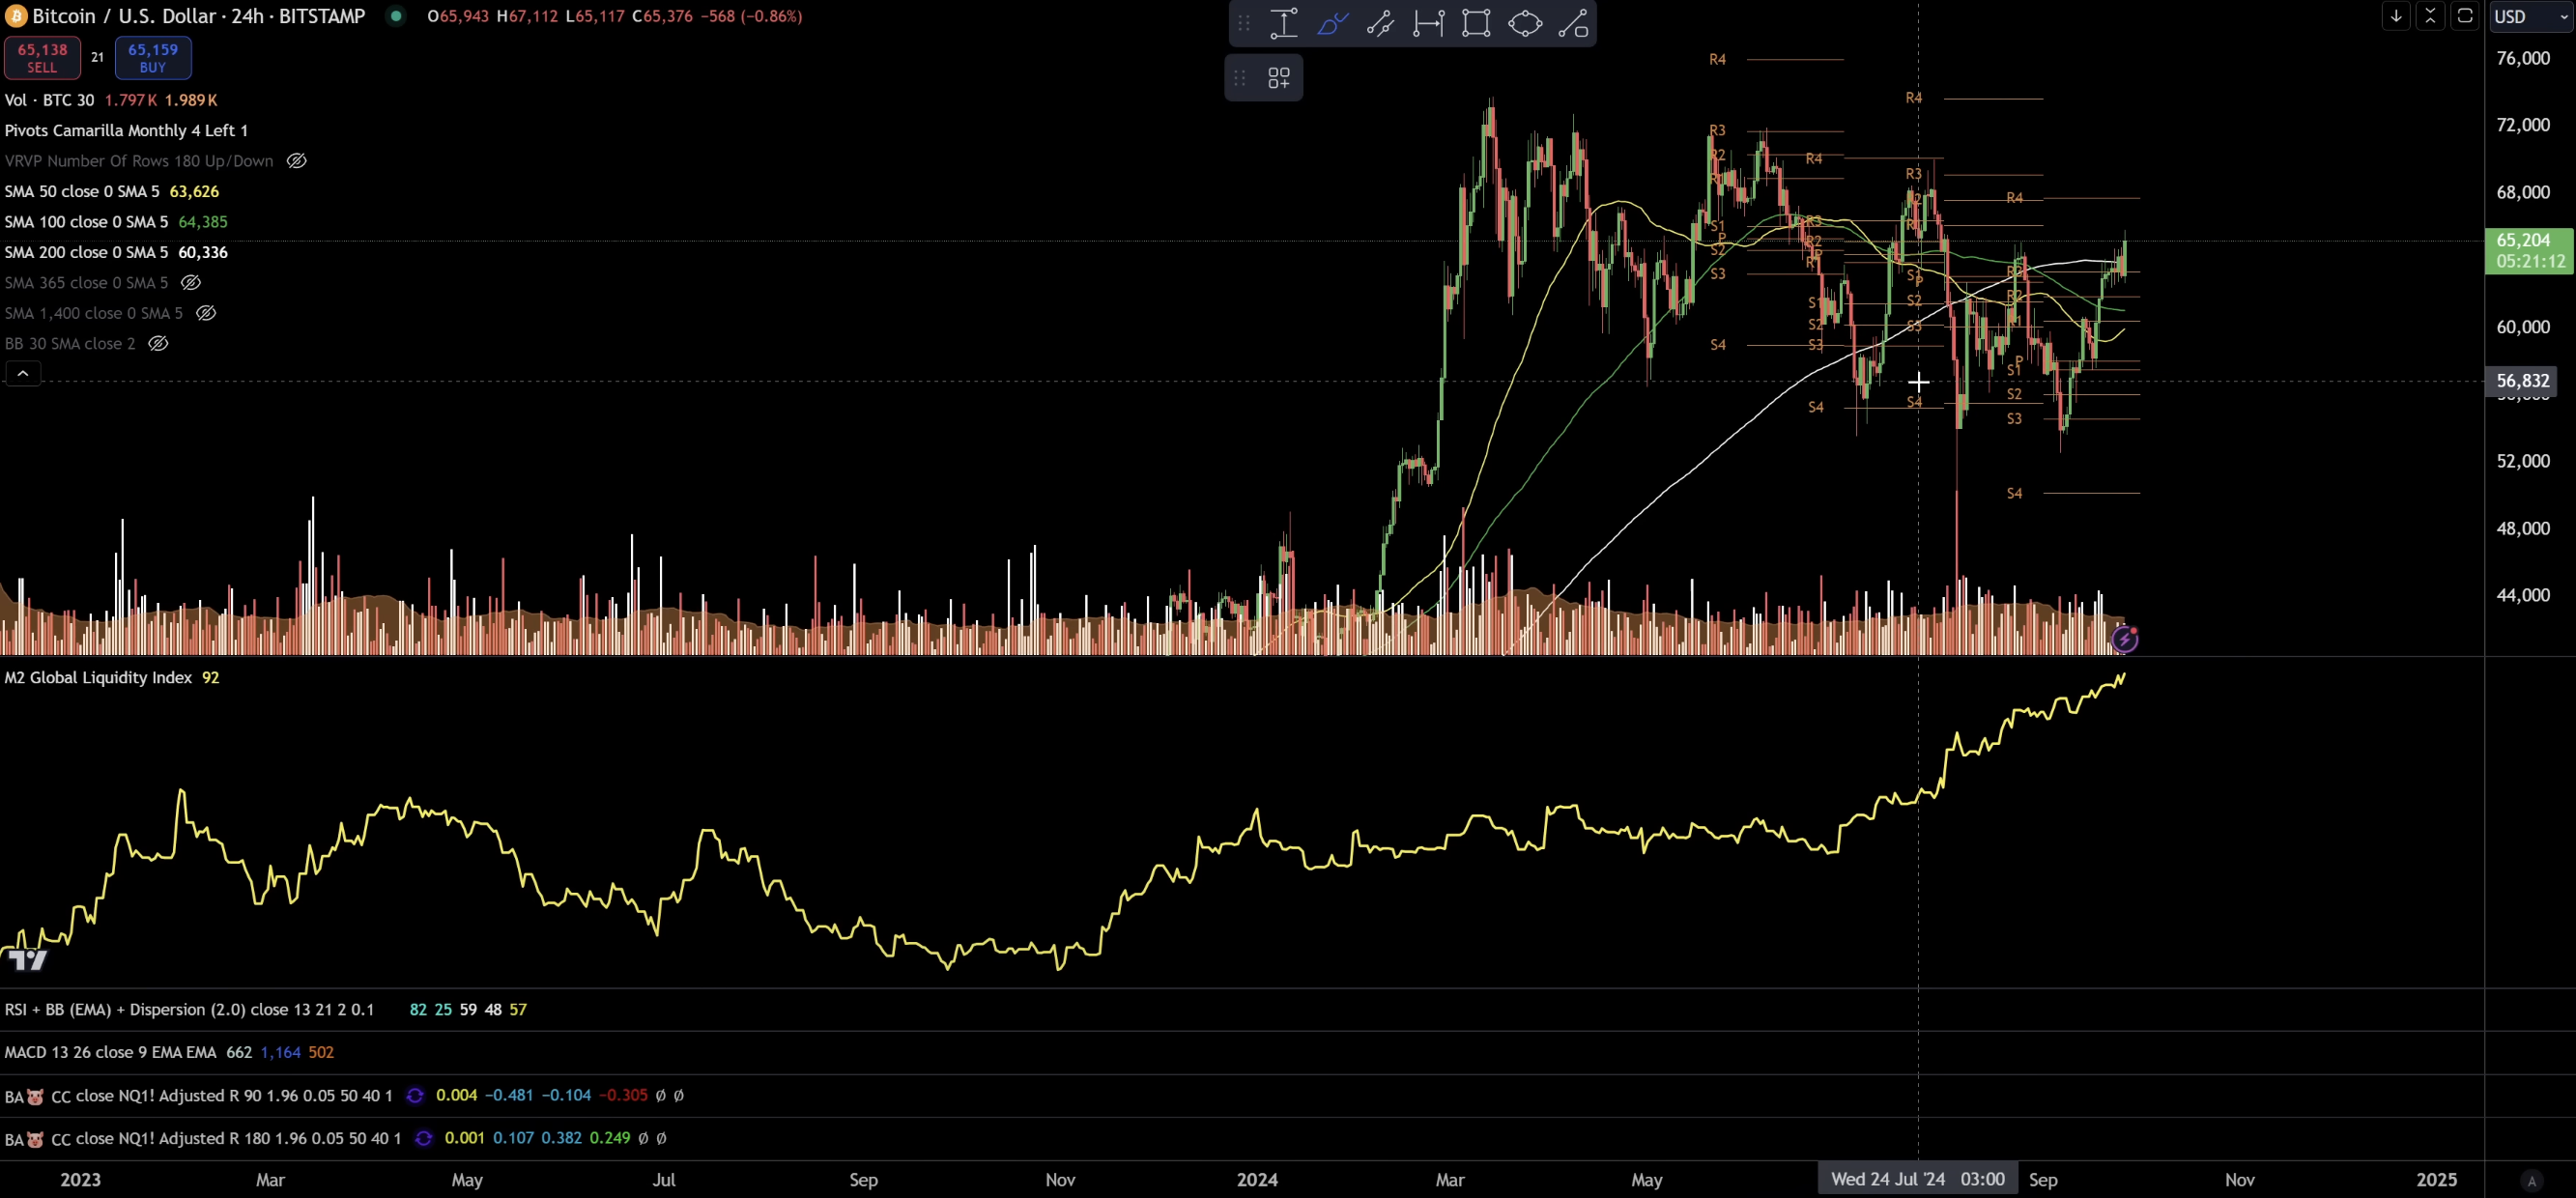This screenshot has height=1198, width=2576.
Task: Toggle visibility of BB 30 indicator
Action: click(x=158, y=344)
